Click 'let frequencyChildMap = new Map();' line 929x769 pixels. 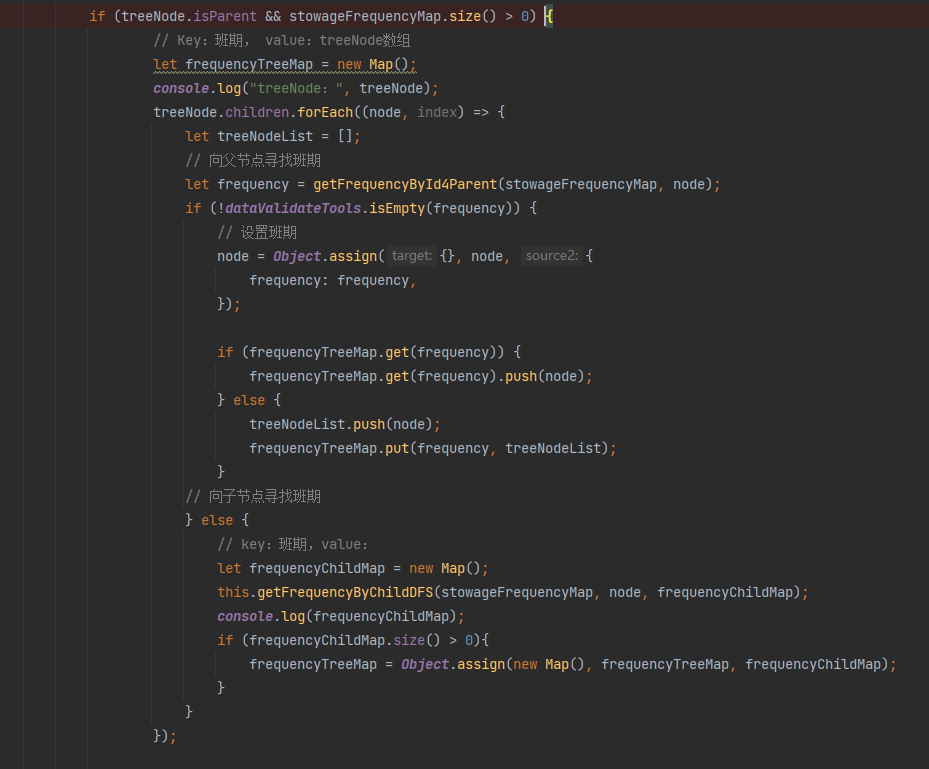tap(353, 569)
